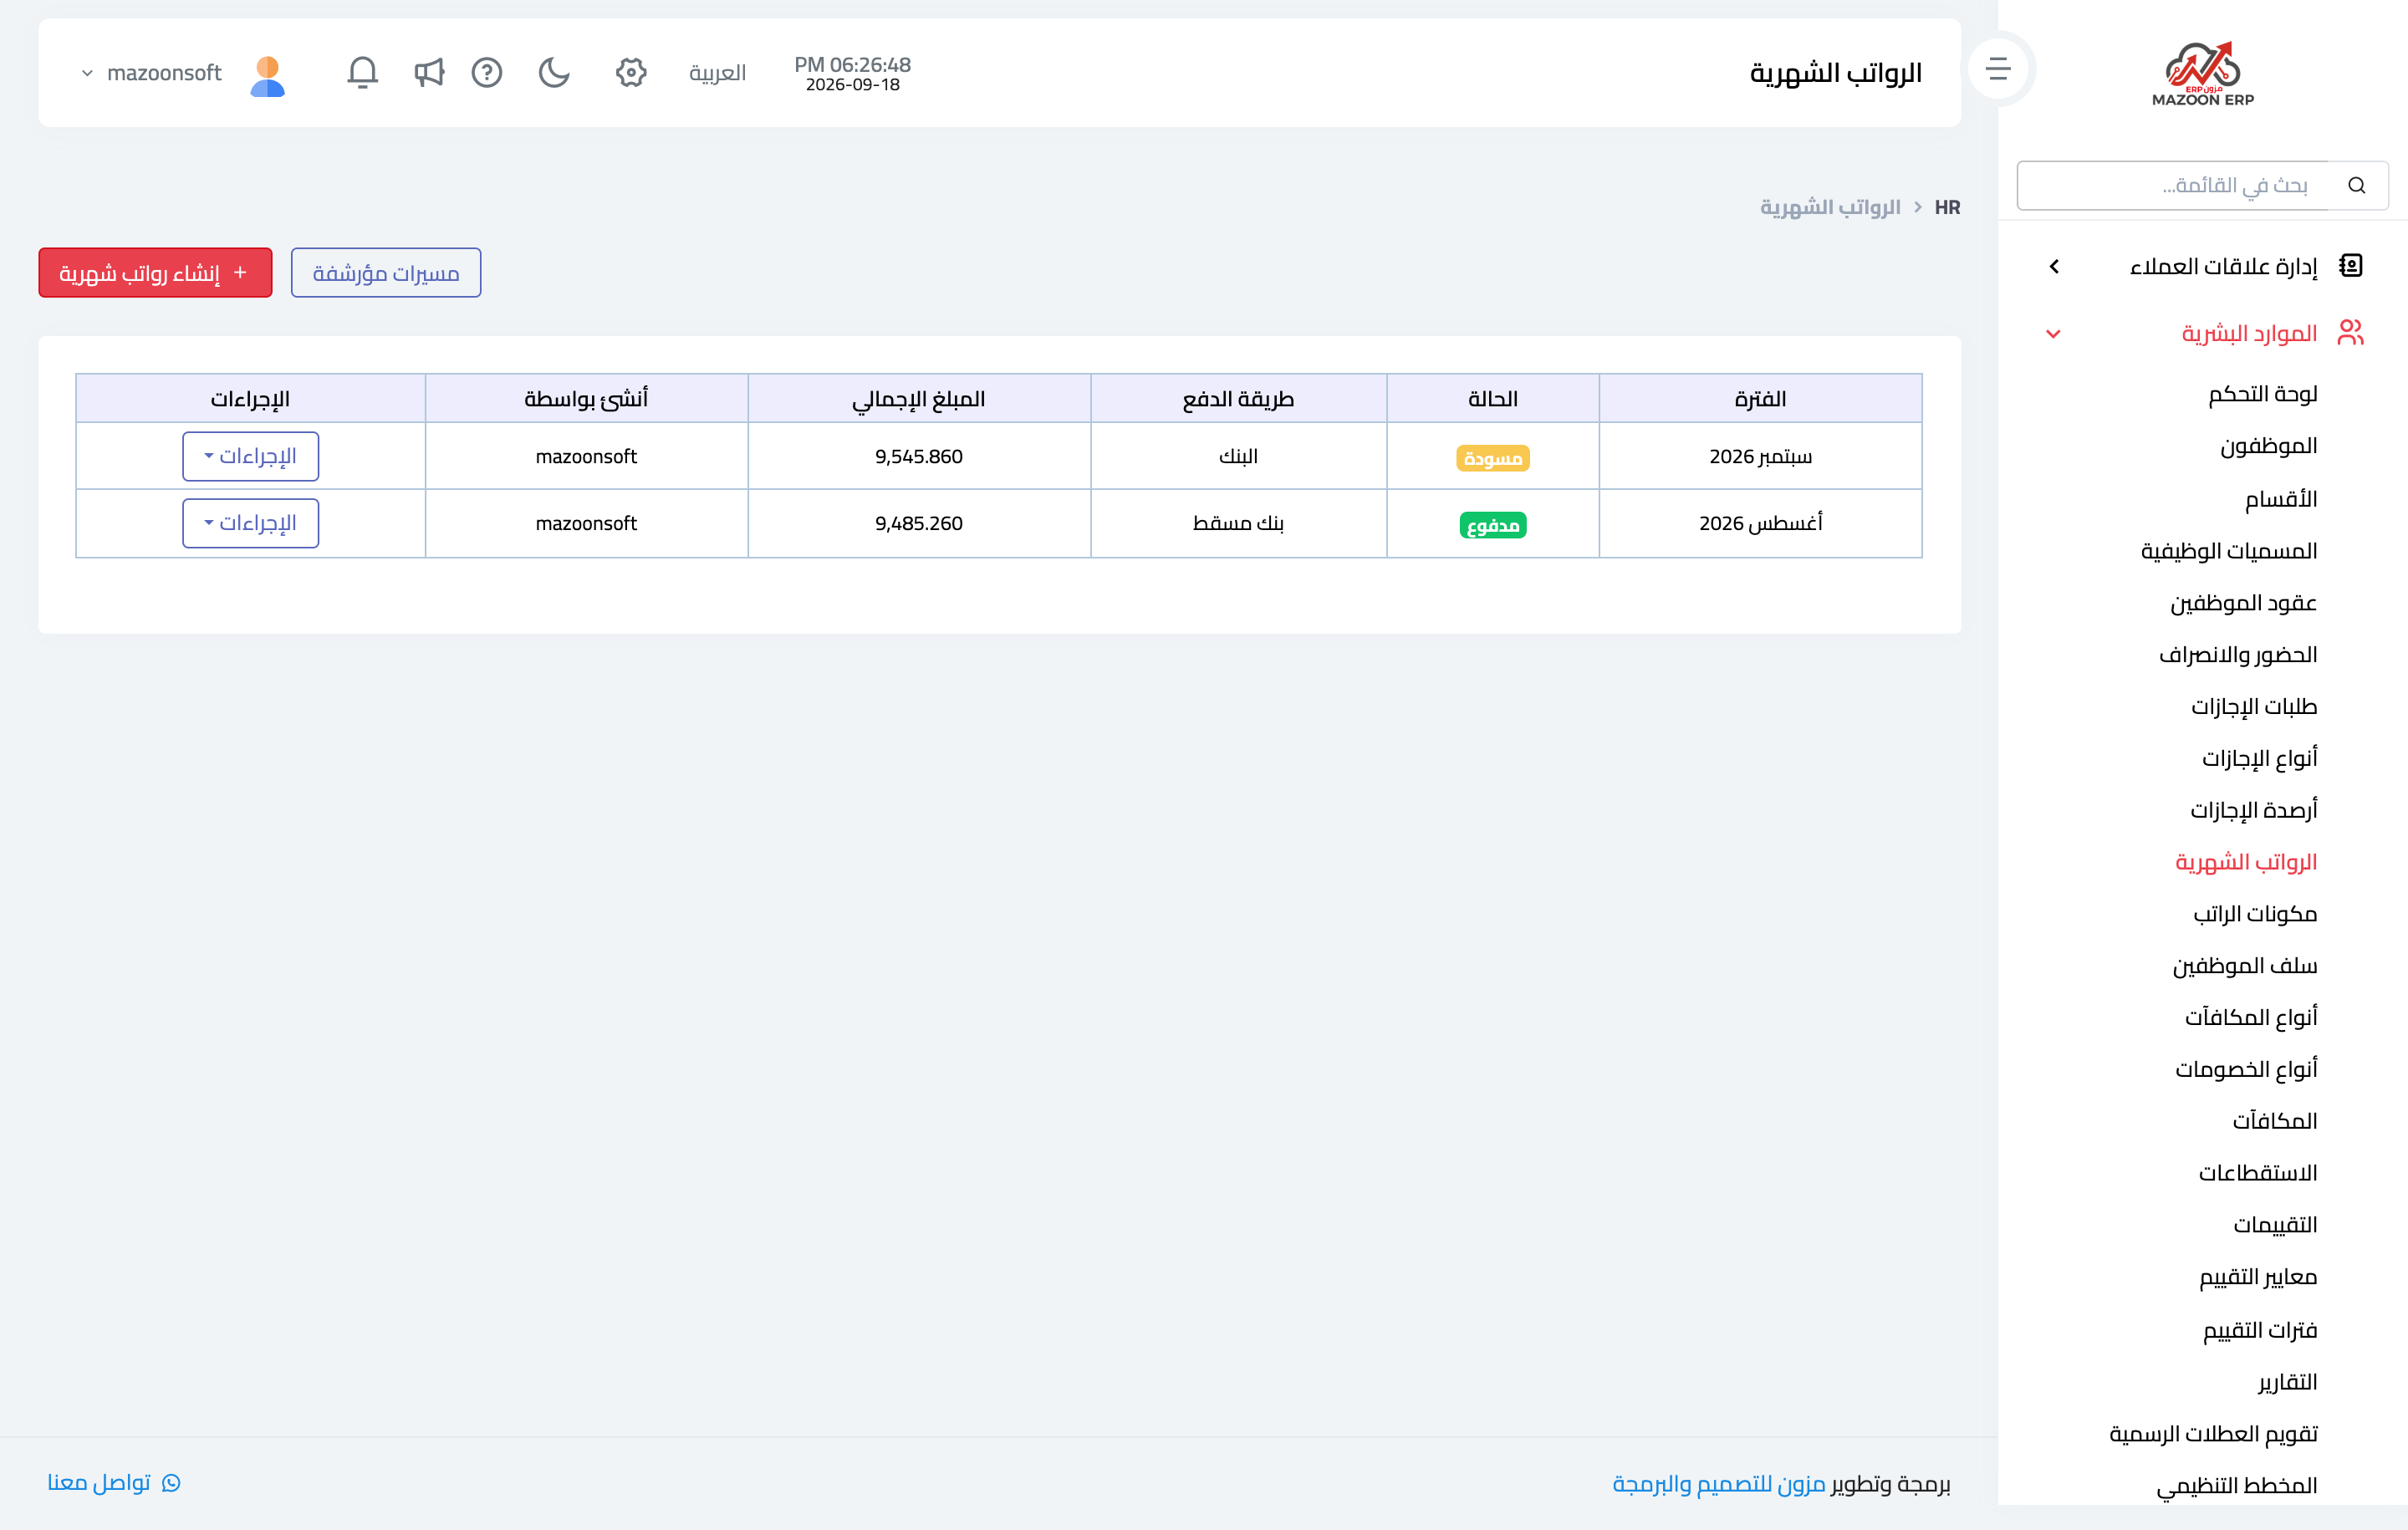Click the human resources people icon

(x=2351, y=332)
